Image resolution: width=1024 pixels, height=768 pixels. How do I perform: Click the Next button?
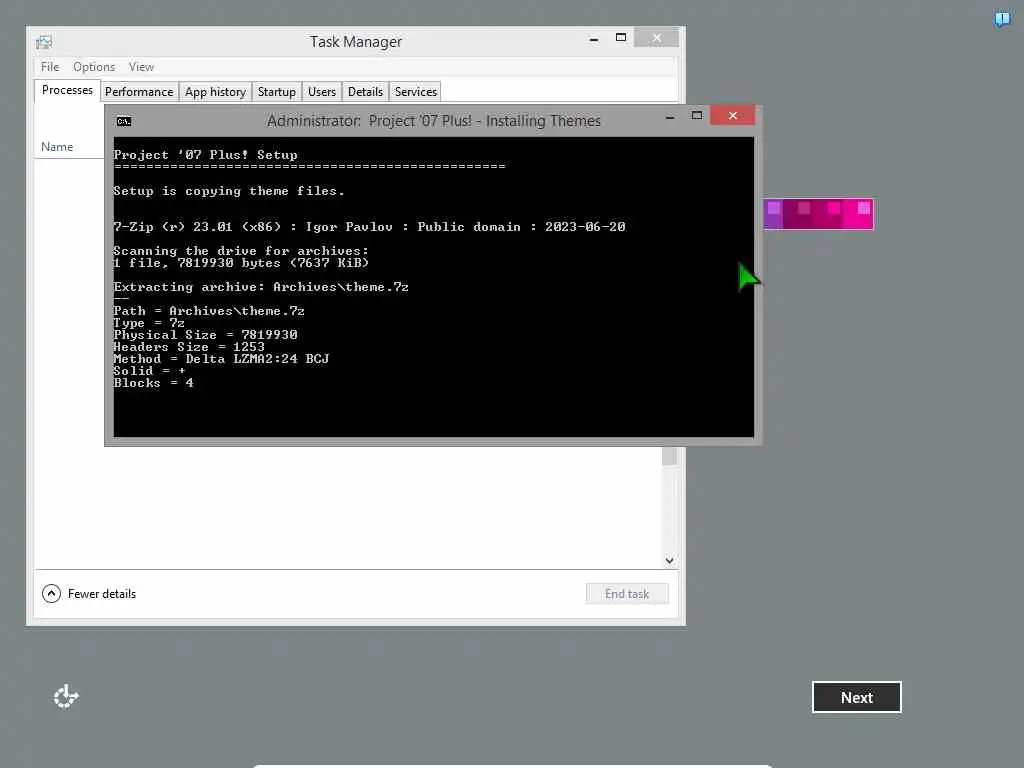pyautogui.click(x=857, y=697)
